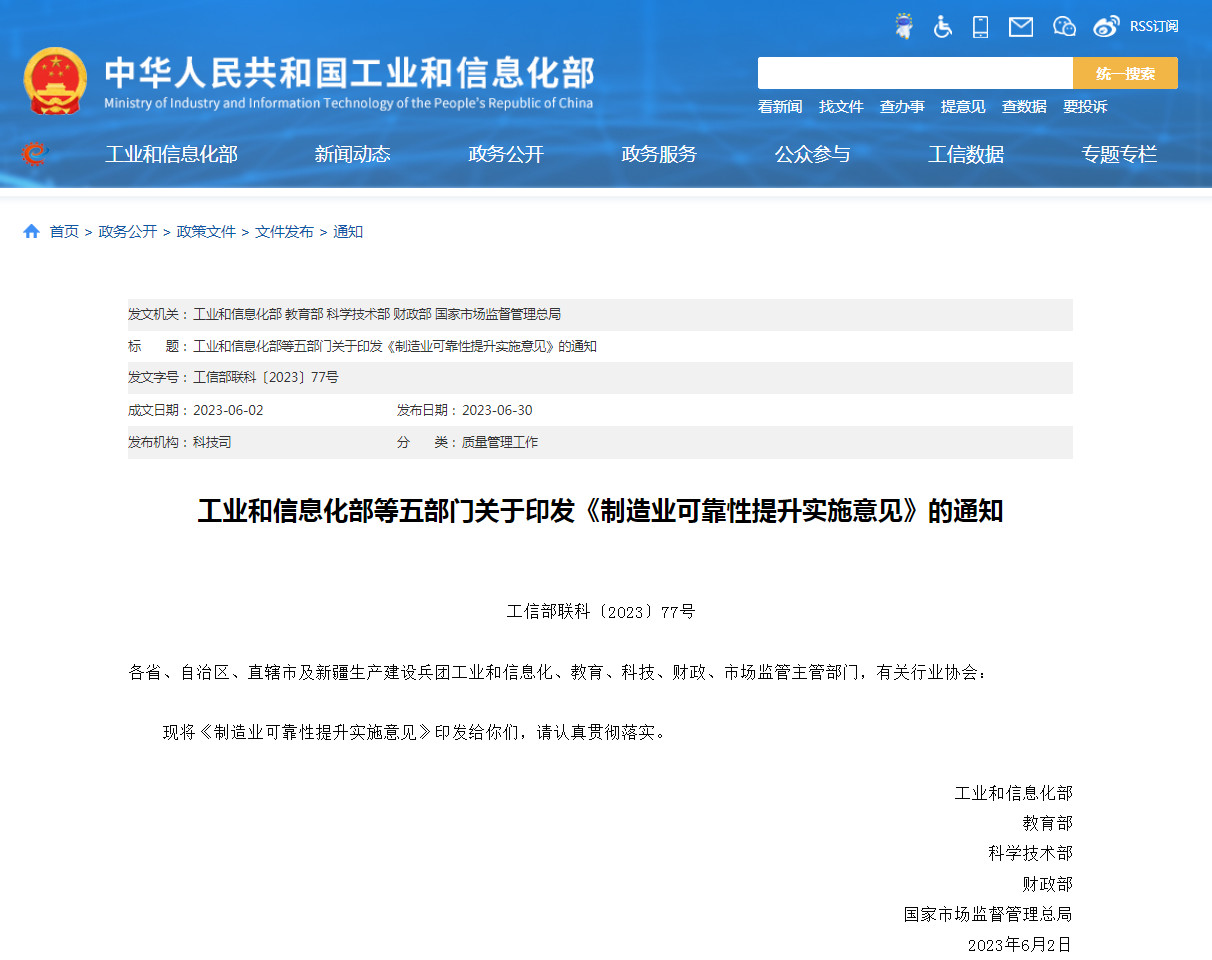Open the accessibility wheelchair icon
The height and width of the screenshot is (960, 1212).
pos(943,27)
